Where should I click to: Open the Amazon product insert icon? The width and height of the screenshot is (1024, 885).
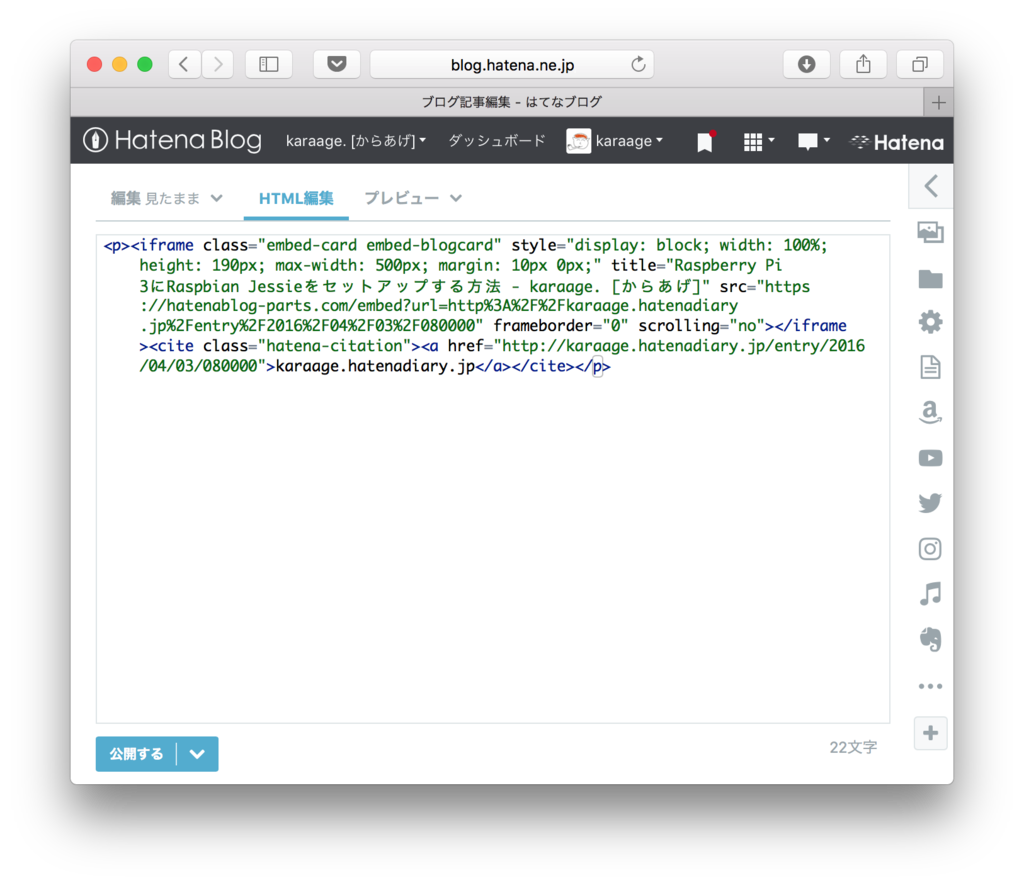click(x=931, y=413)
